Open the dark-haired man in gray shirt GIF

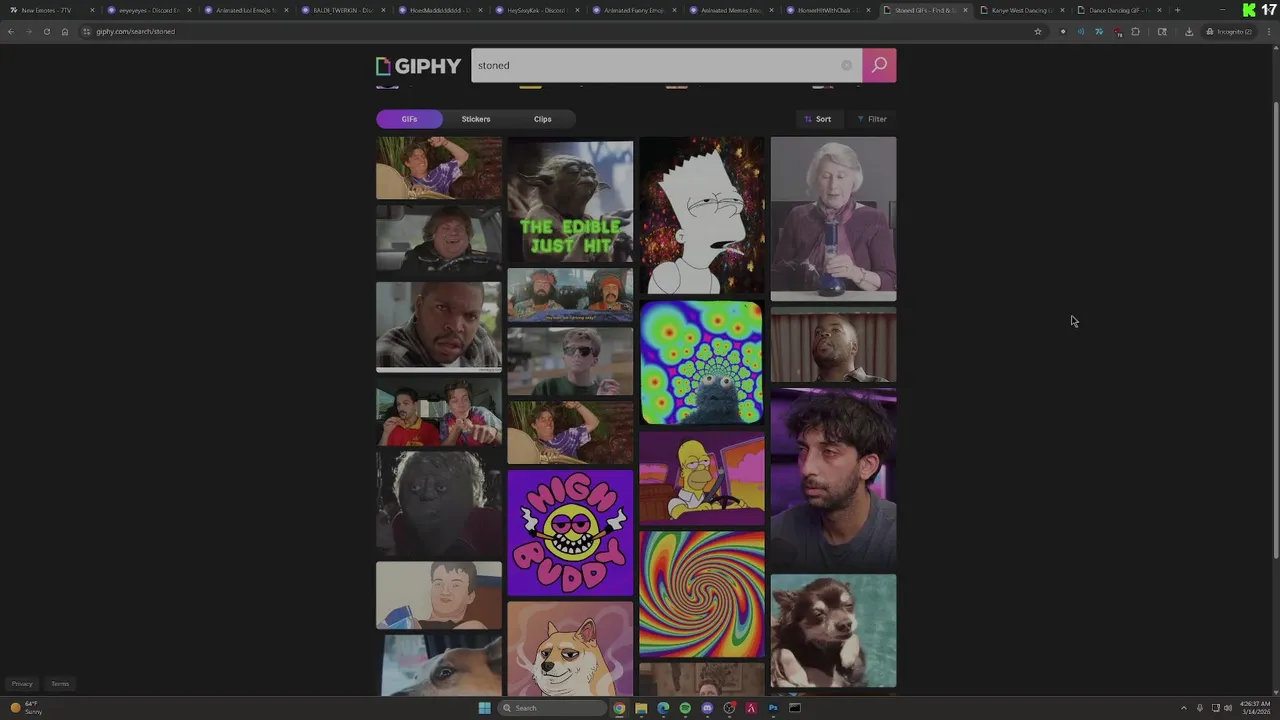point(833,478)
